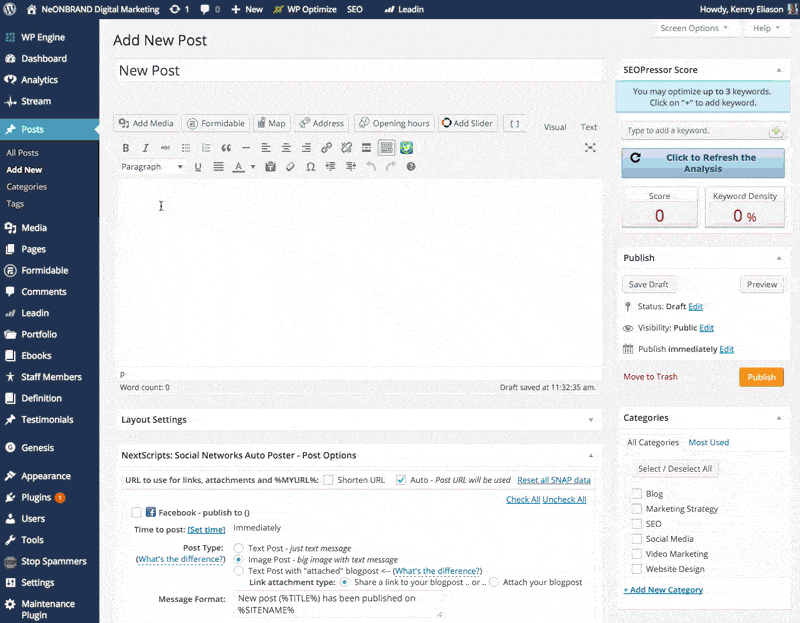
Task: Switch to Text editor tab
Action: tap(588, 127)
